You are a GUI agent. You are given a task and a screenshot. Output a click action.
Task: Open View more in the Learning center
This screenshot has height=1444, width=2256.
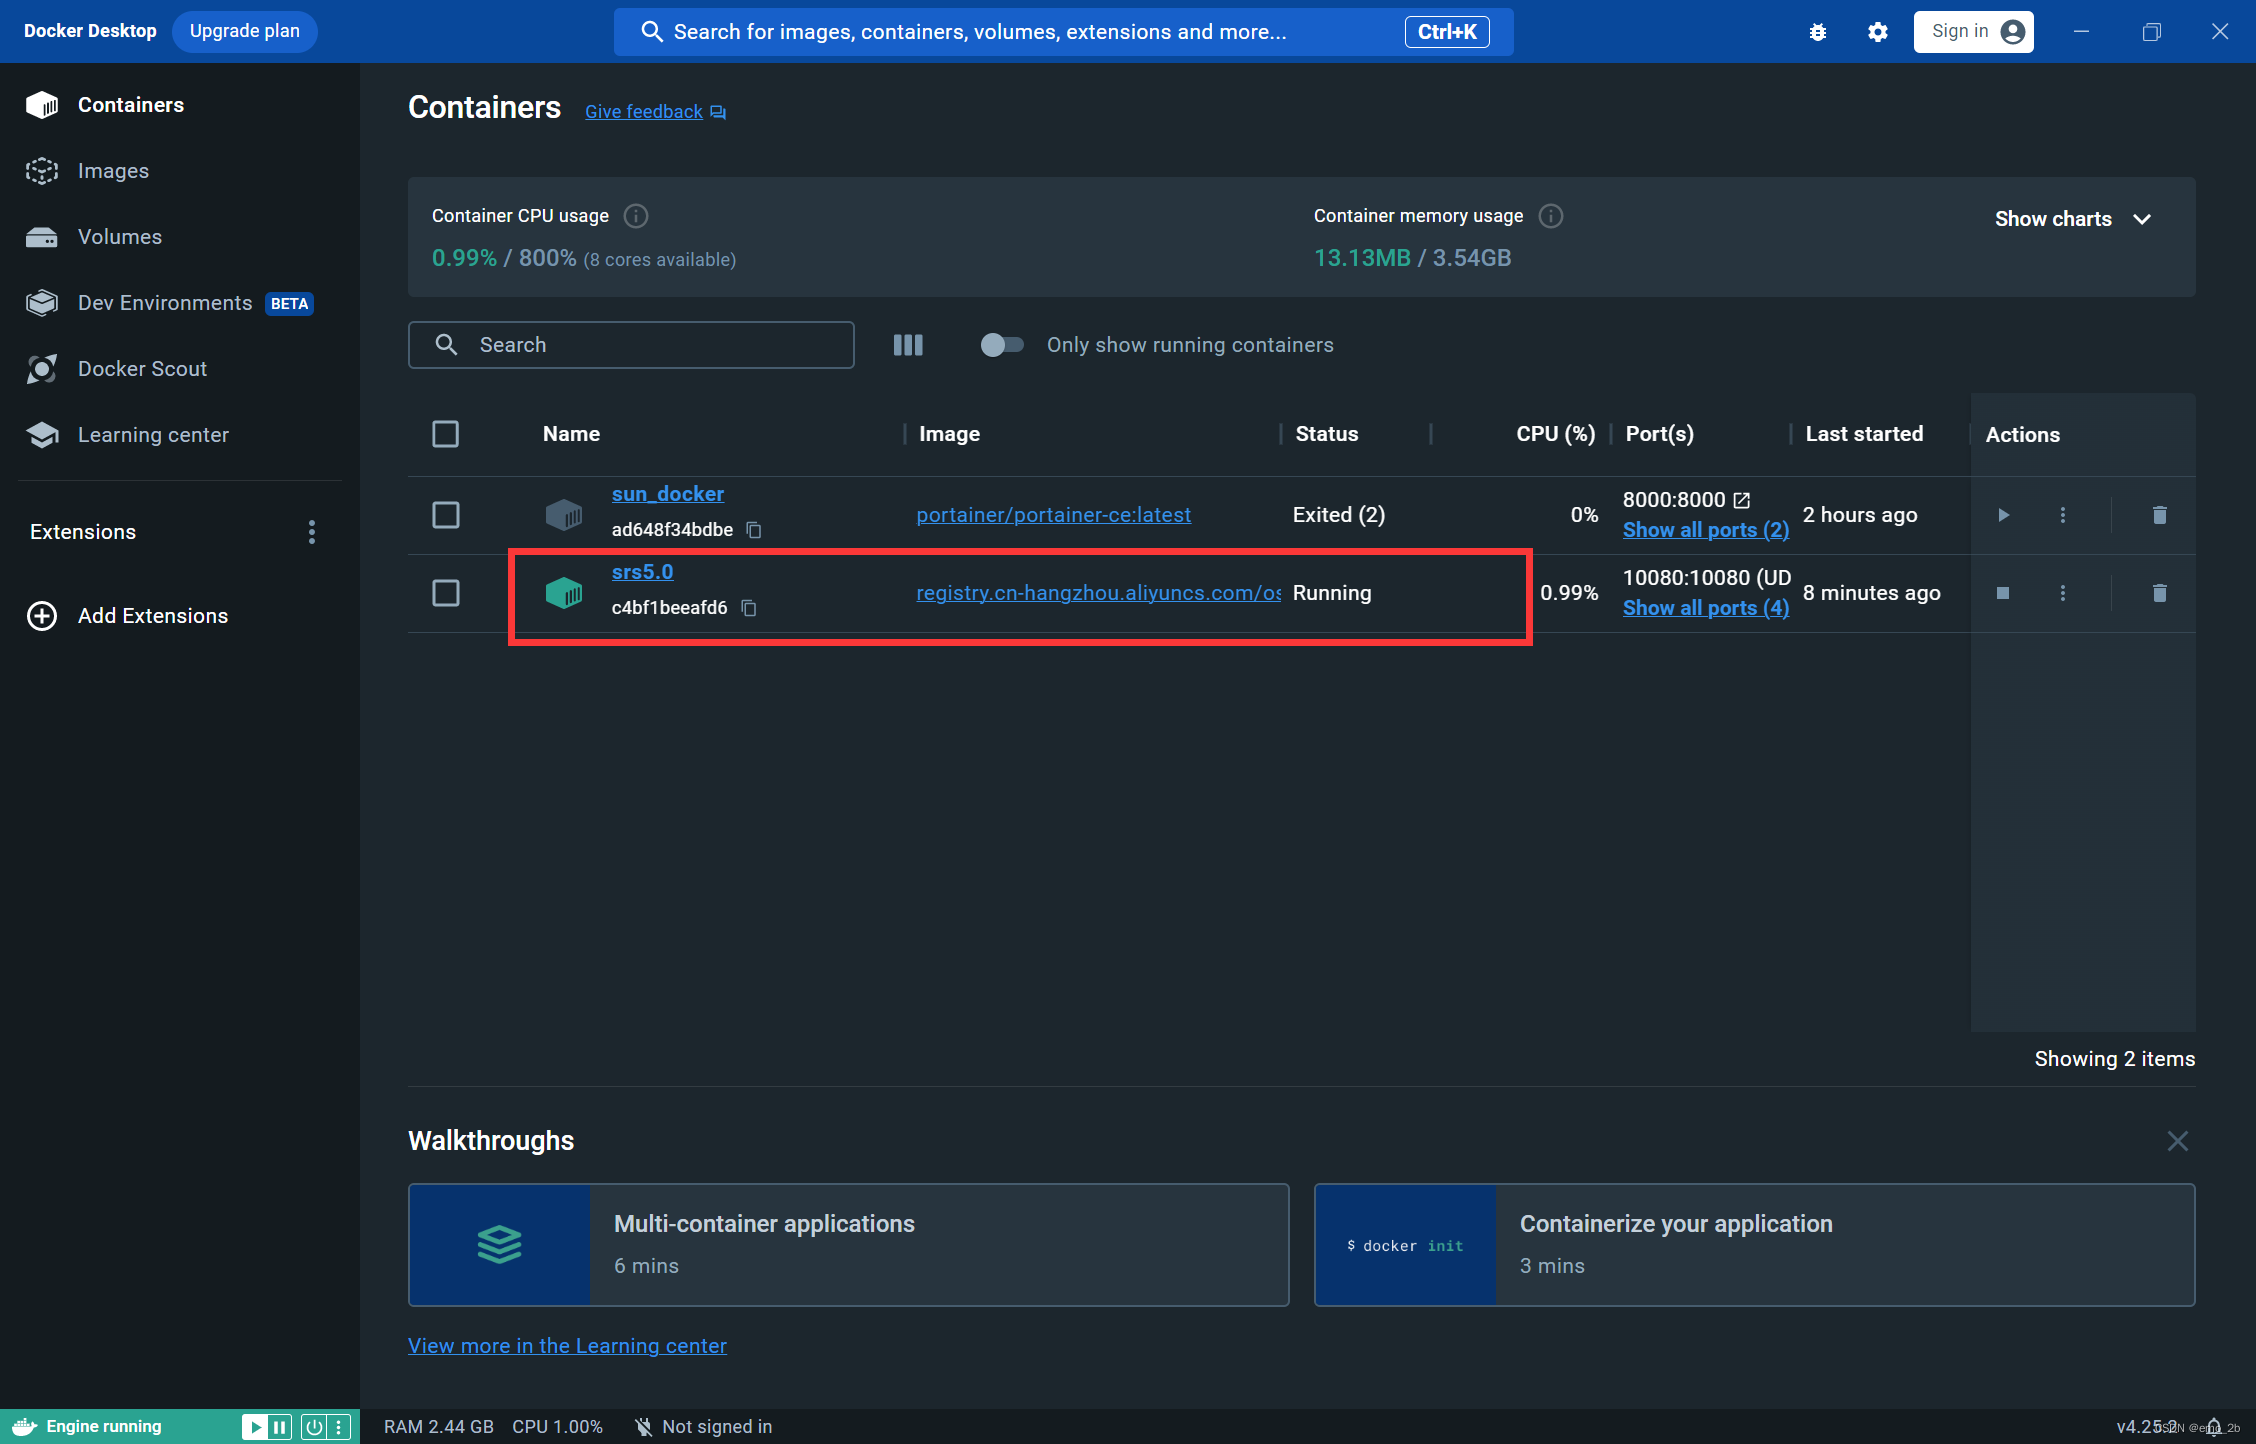(567, 1345)
